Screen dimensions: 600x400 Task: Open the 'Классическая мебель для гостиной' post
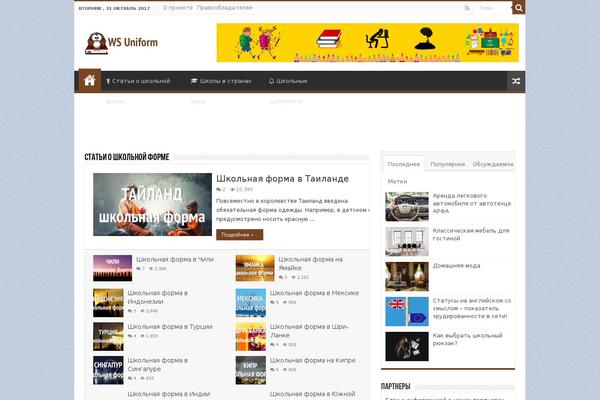tap(471, 234)
